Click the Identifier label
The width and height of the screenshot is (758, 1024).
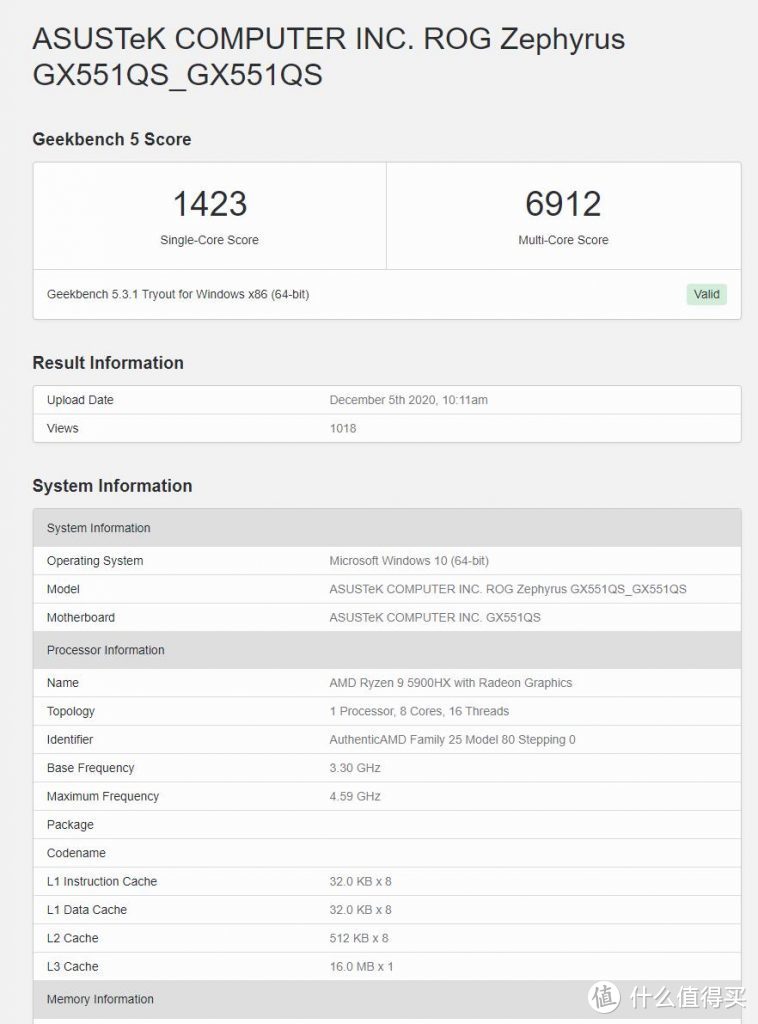(69, 739)
